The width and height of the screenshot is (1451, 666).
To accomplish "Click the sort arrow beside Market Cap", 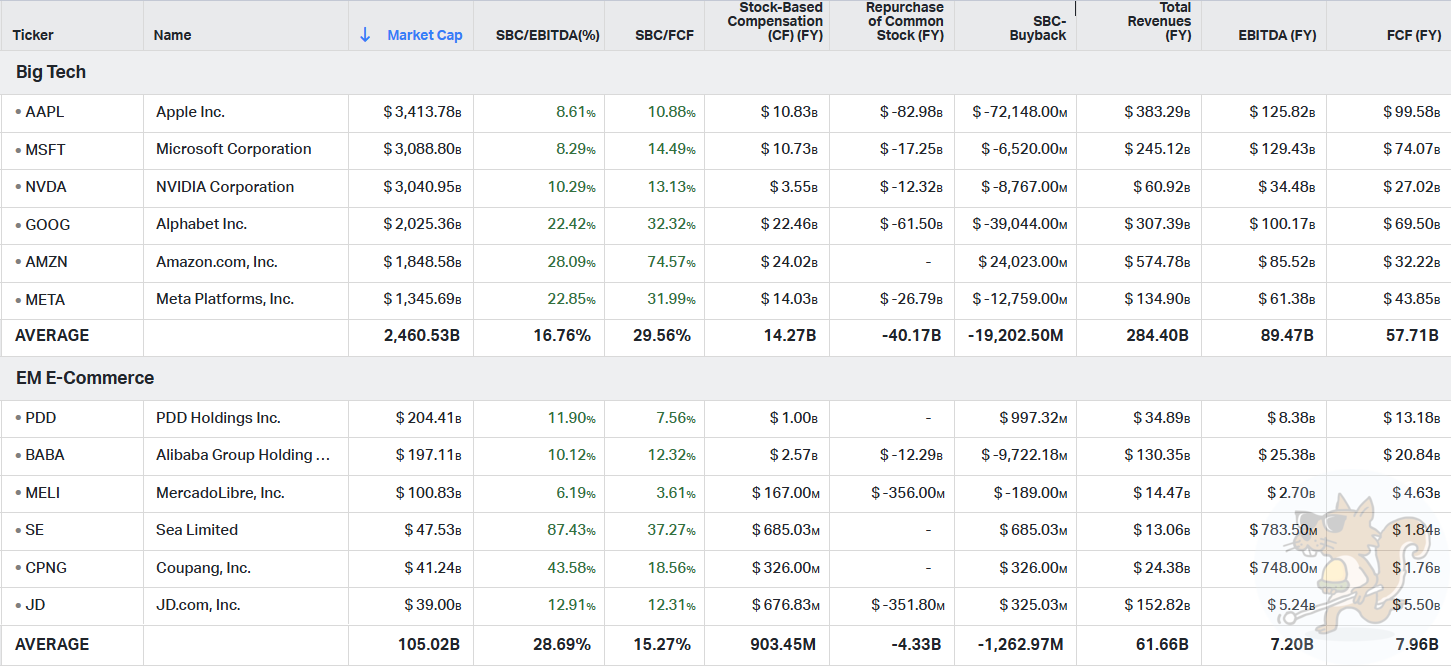I will tap(365, 35).
